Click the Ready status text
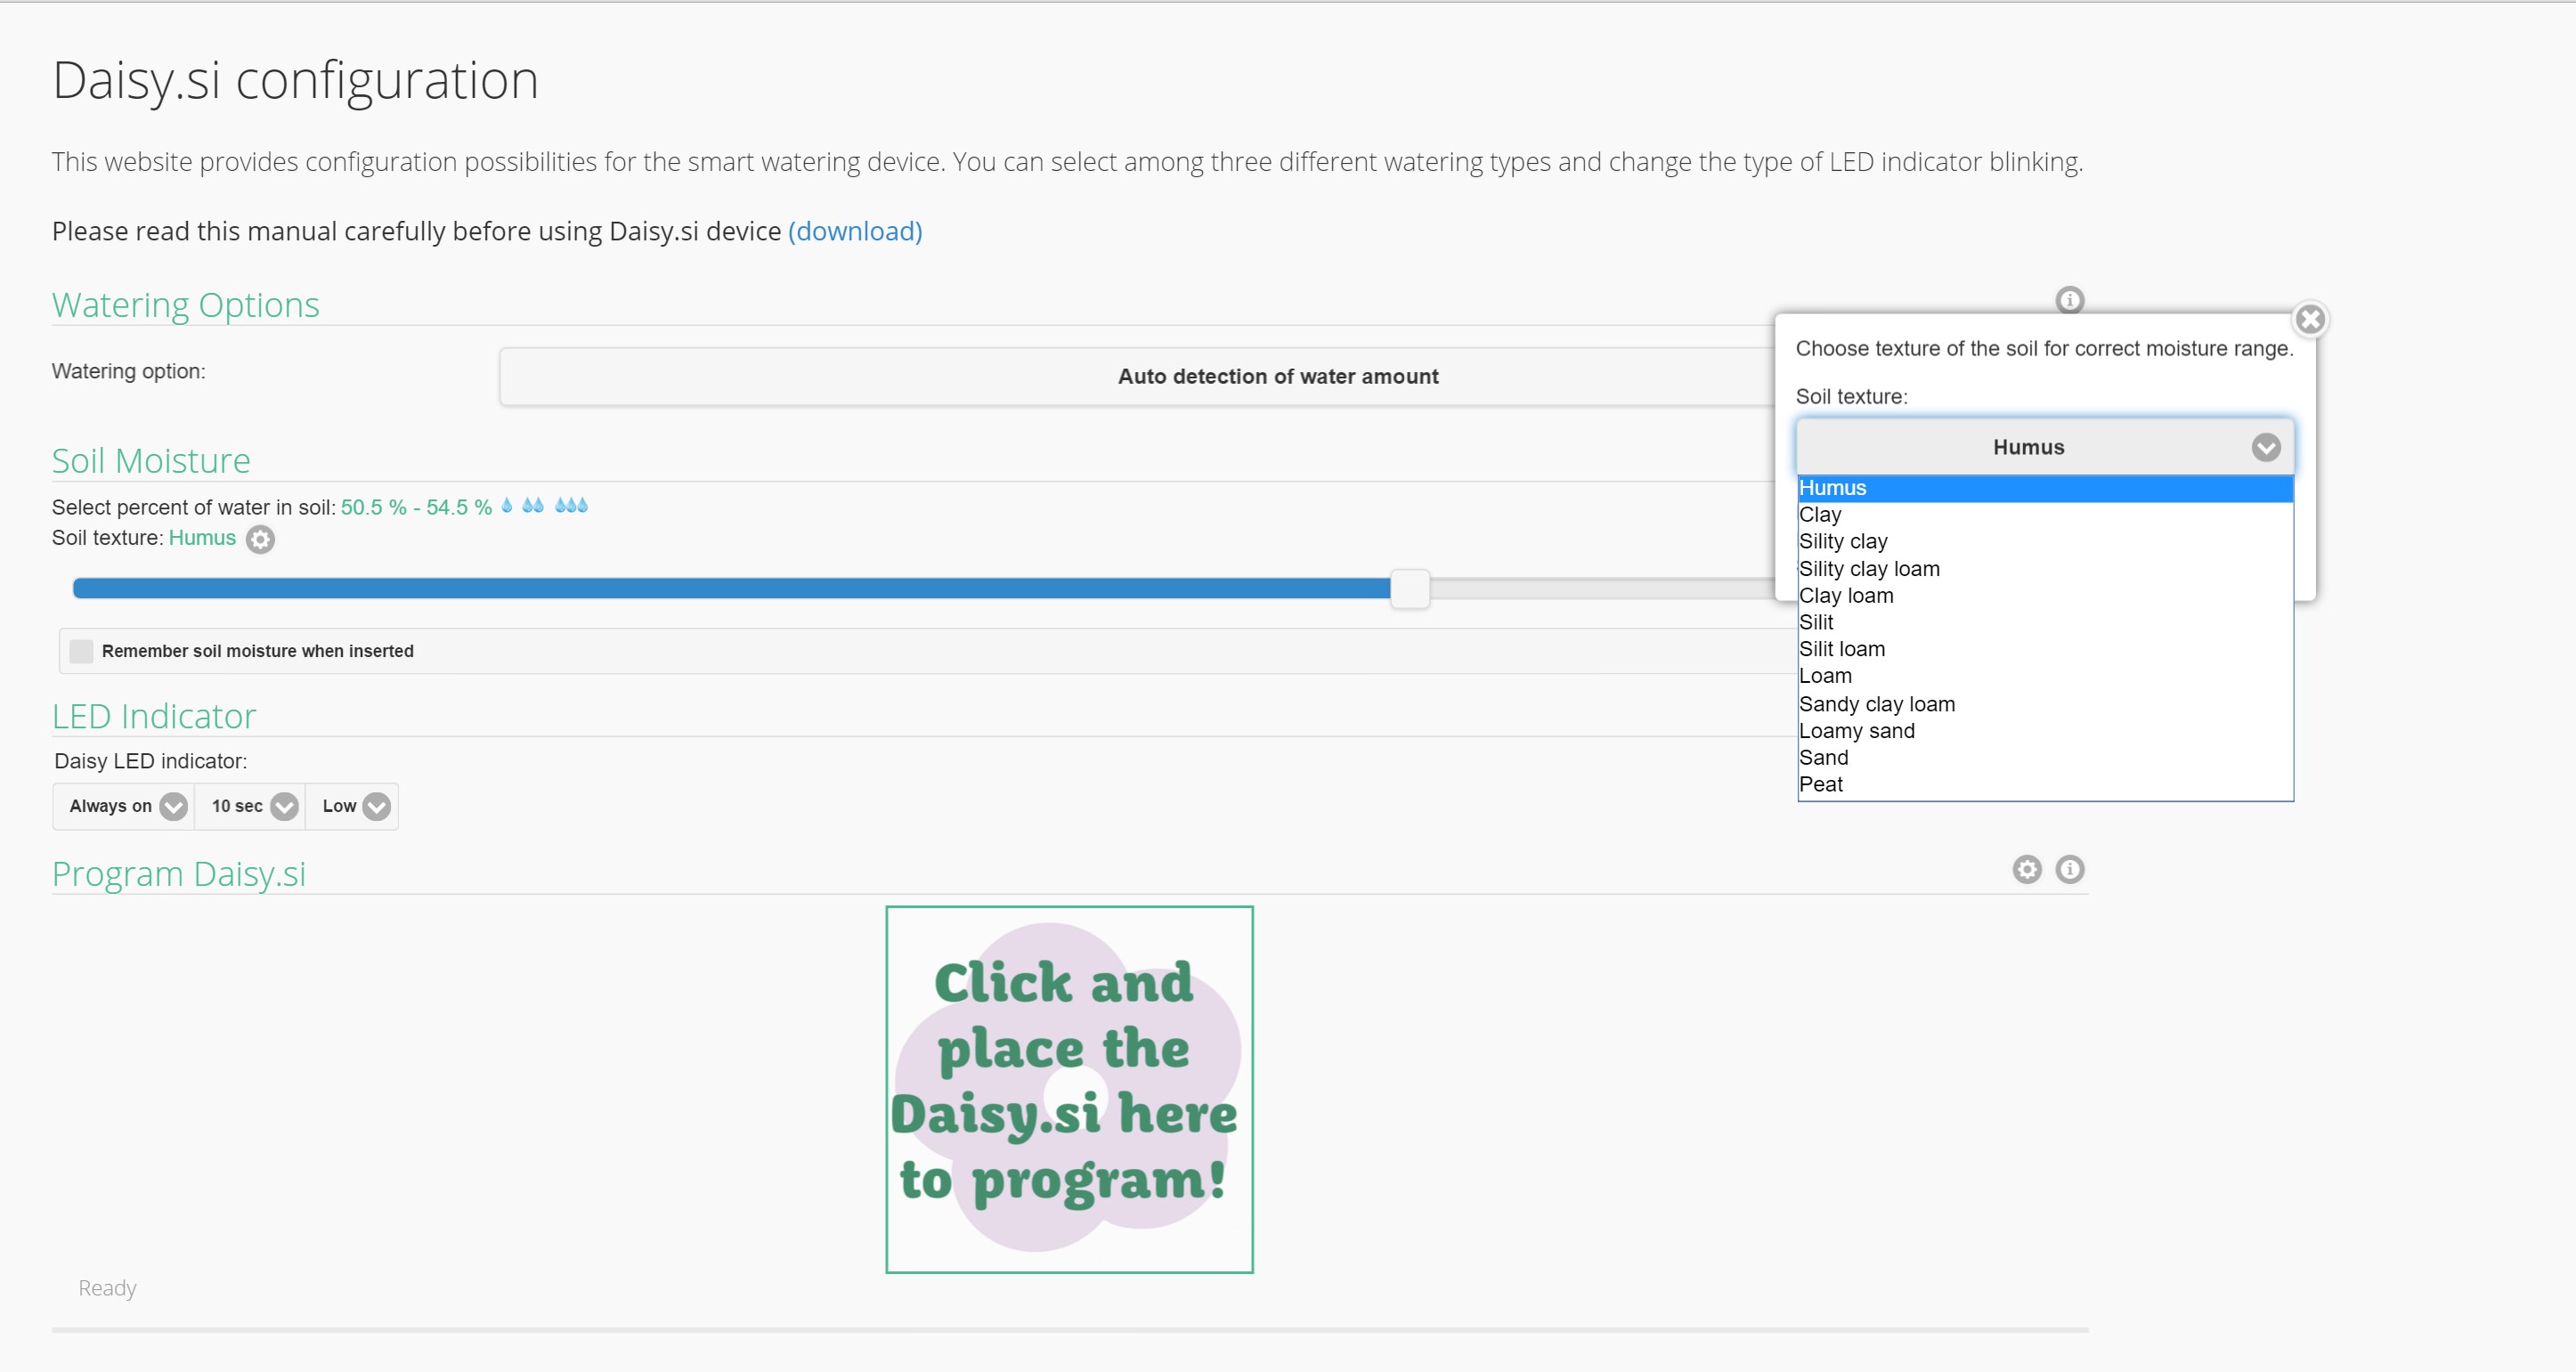Image resolution: width=2576 pixels, height=1372 pixels. [107, 1288]
